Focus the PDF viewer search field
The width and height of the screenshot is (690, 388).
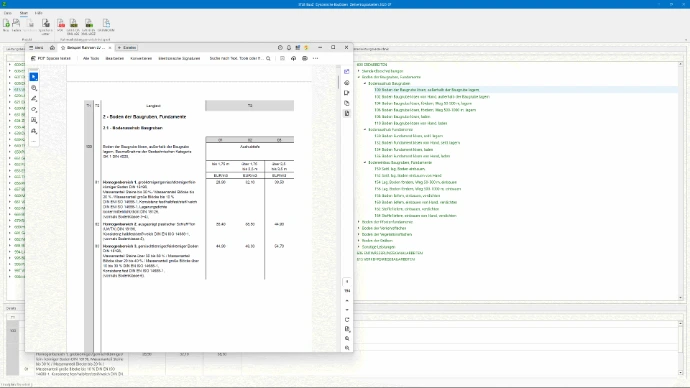click(x=240, y=58)
